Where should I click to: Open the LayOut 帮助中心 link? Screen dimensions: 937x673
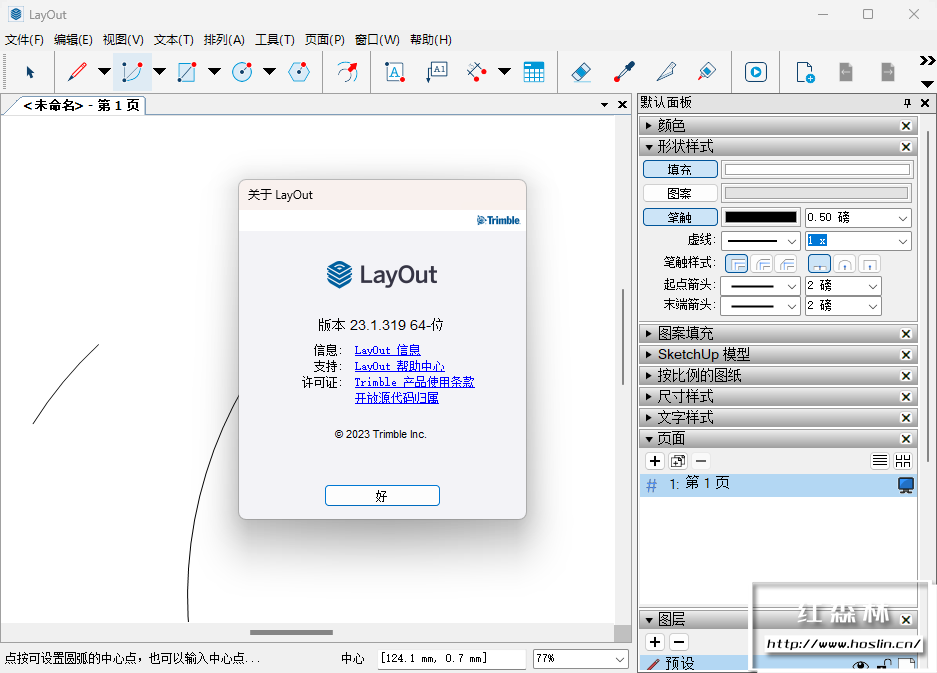399,366
